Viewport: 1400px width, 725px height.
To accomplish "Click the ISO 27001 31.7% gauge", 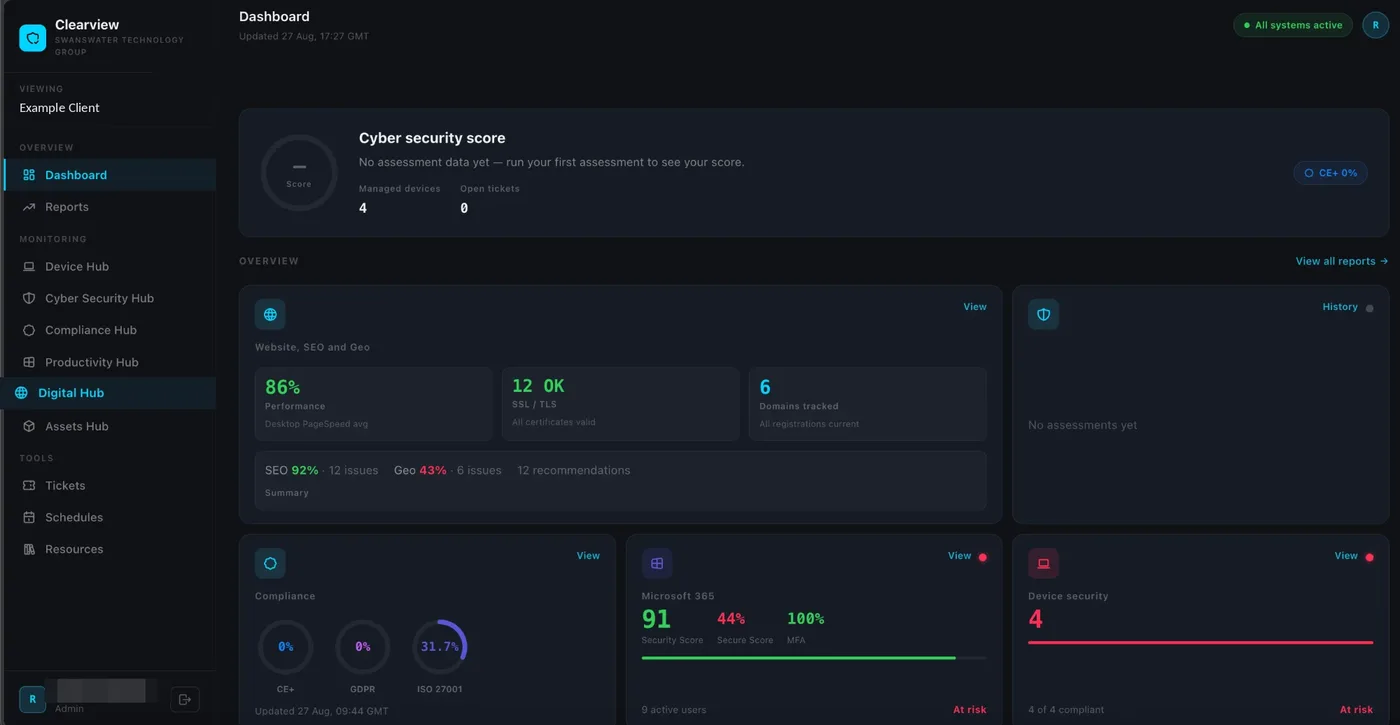I will [440, 647].
